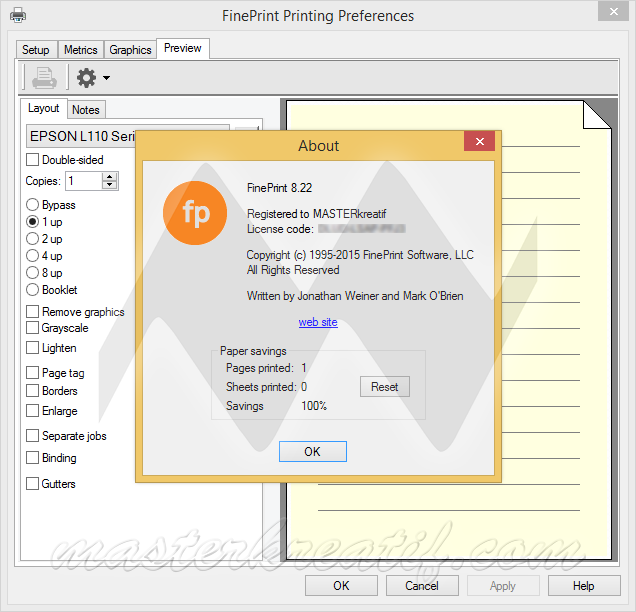The height and width of the screenshot is (612, 636).
Task: Increase copies with the up spinner arrow
Action: point(110,176)
